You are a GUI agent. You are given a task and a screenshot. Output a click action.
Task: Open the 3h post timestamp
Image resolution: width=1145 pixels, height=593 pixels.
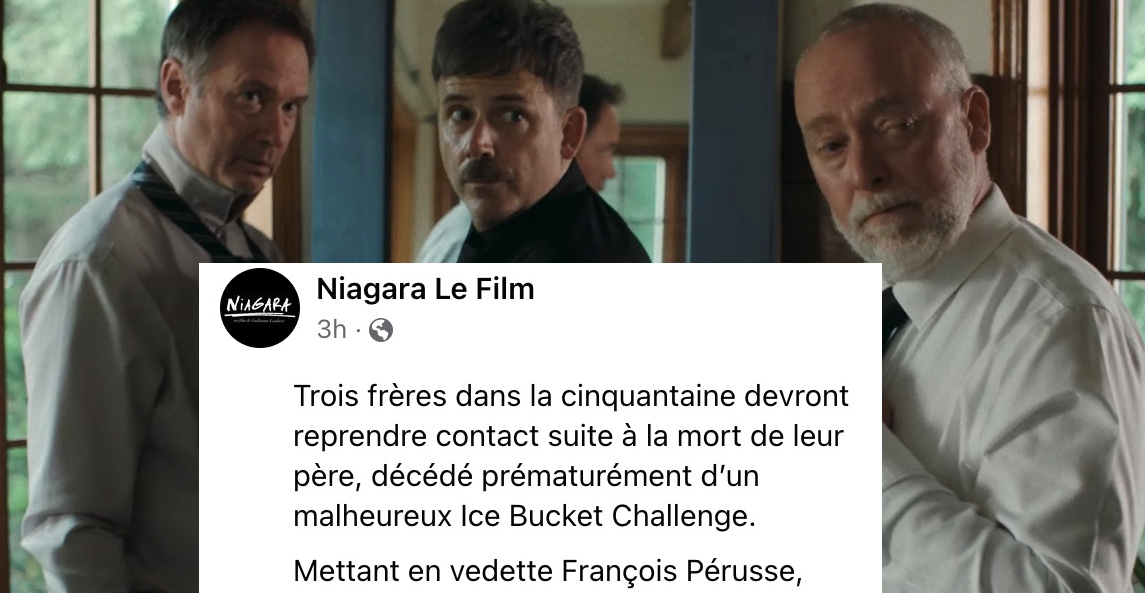pyautogui.click(x=332, y=330)
